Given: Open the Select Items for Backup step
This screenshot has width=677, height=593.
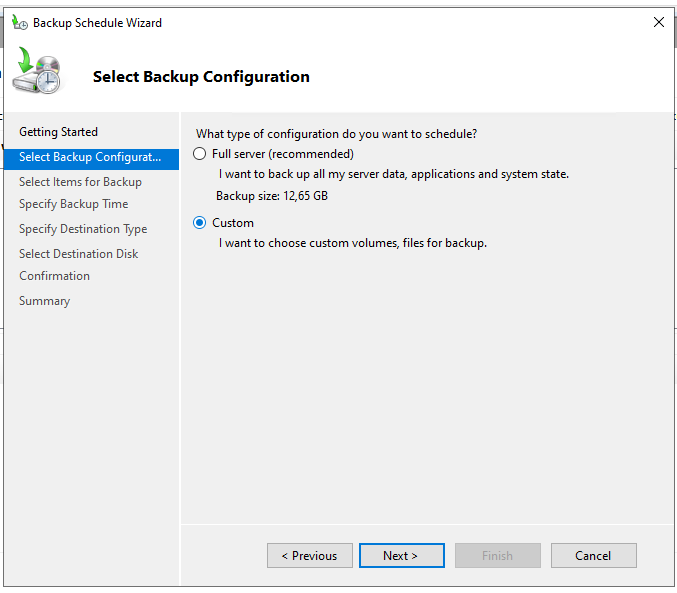Looking at the screenshot, I should click(x=80, y=182).
